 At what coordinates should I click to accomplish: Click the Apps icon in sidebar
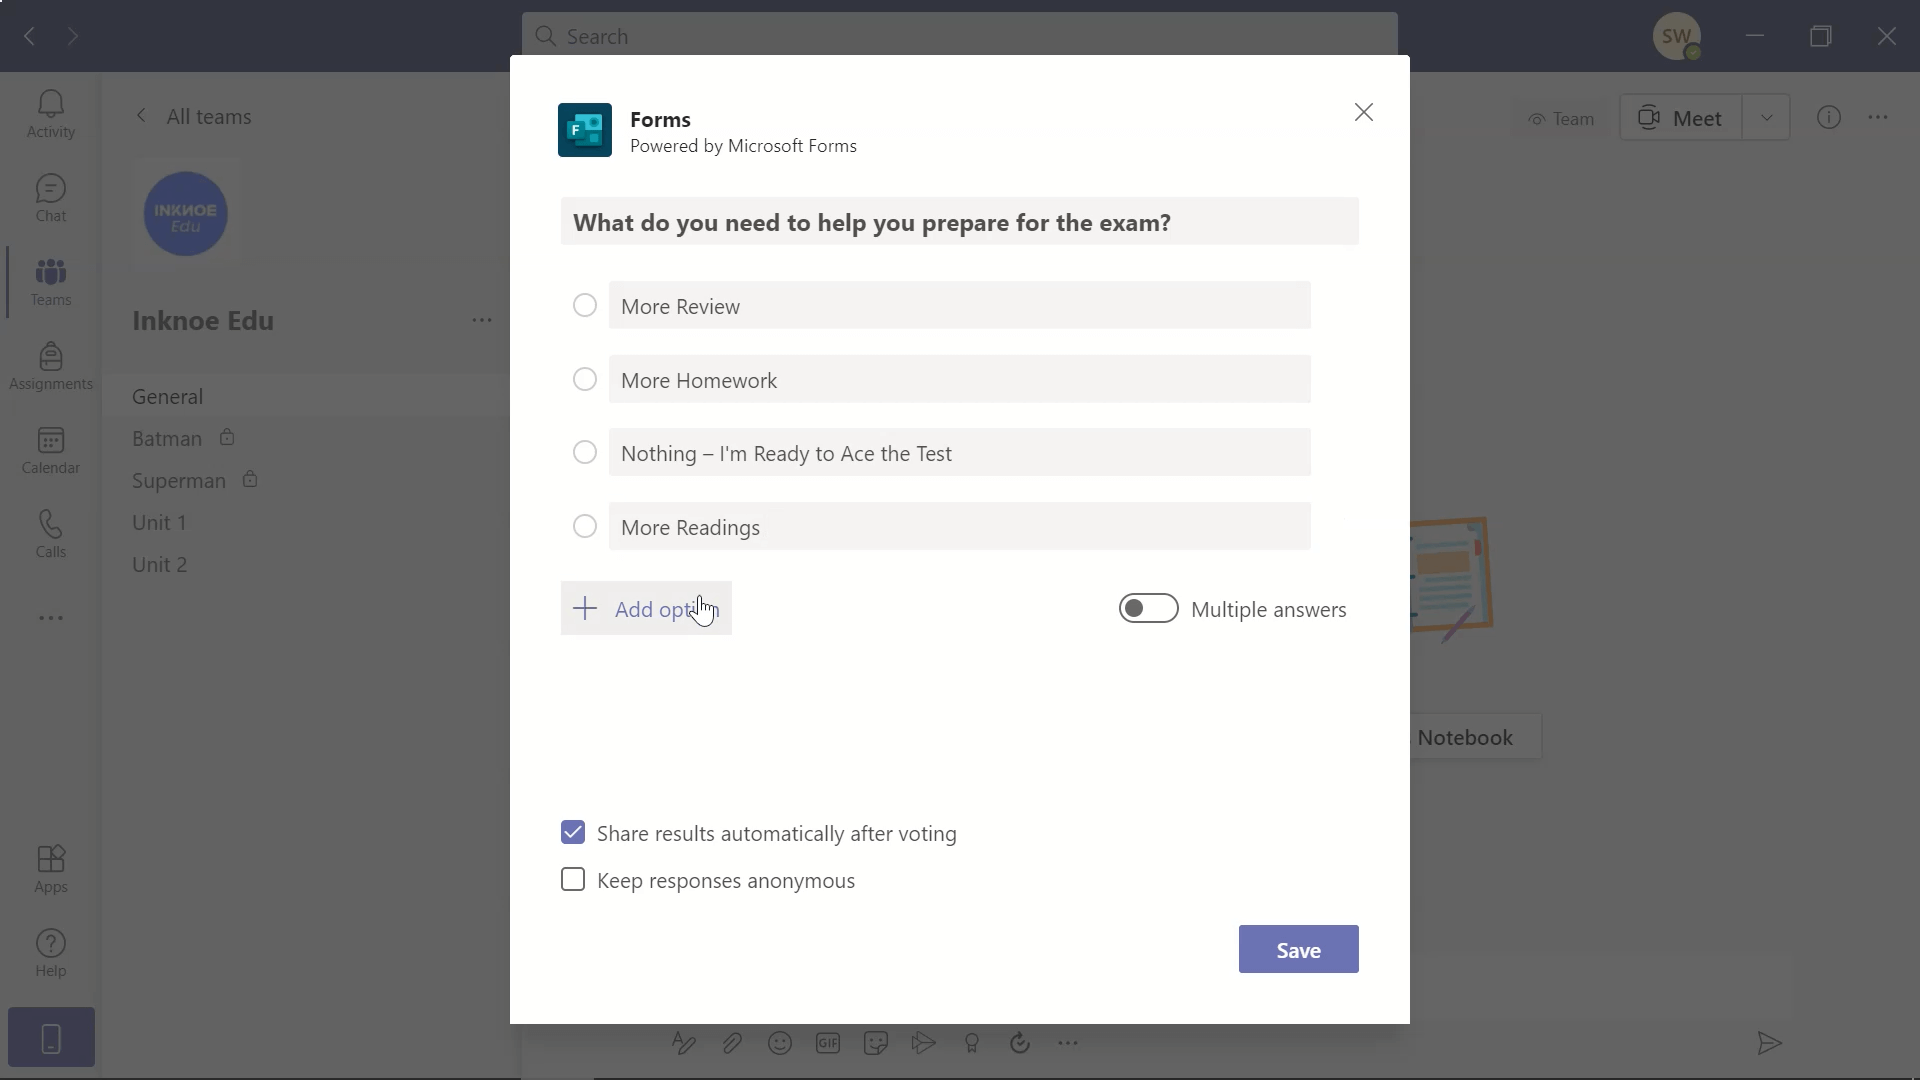(x=50, y=858)
